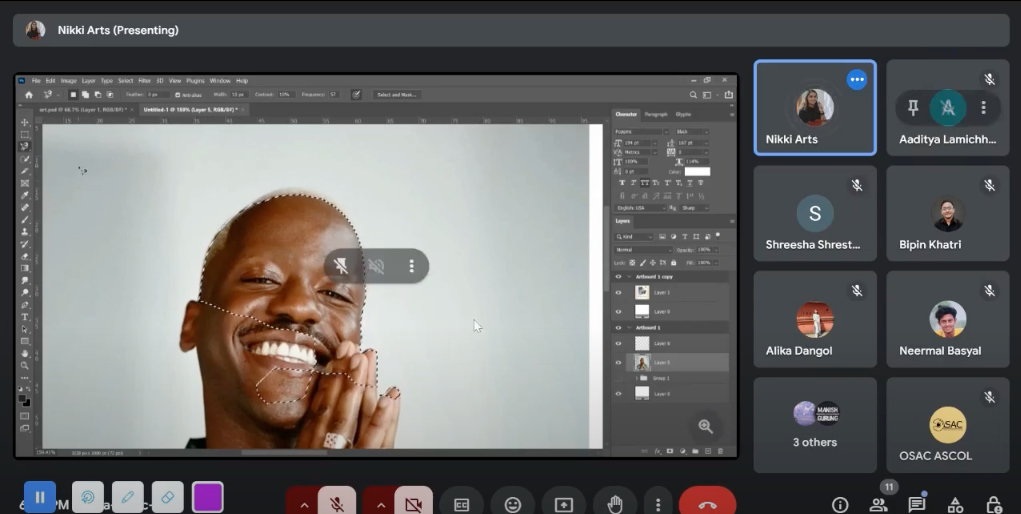Click the Character panel text color swatch

point(697,171)
